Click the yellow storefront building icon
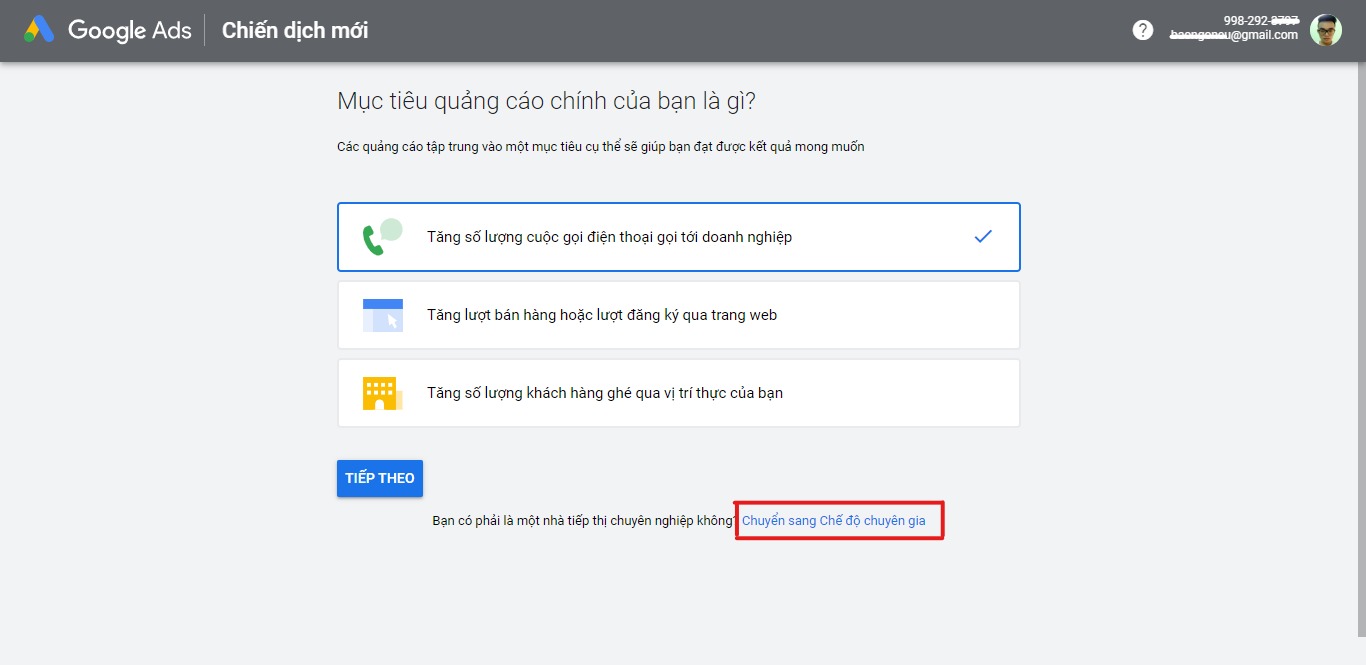The width and height of the screenshot is (1366, 665). (381, 393)
